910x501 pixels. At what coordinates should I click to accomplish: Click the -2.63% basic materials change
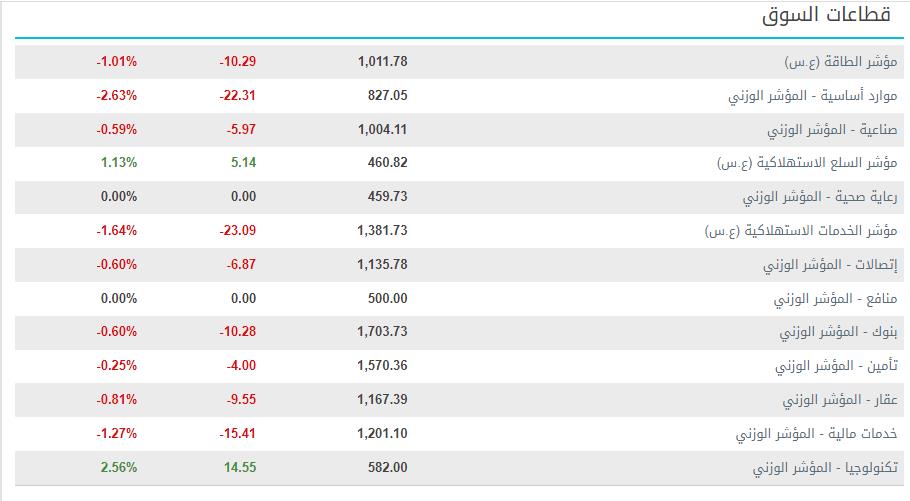(117, 95)
